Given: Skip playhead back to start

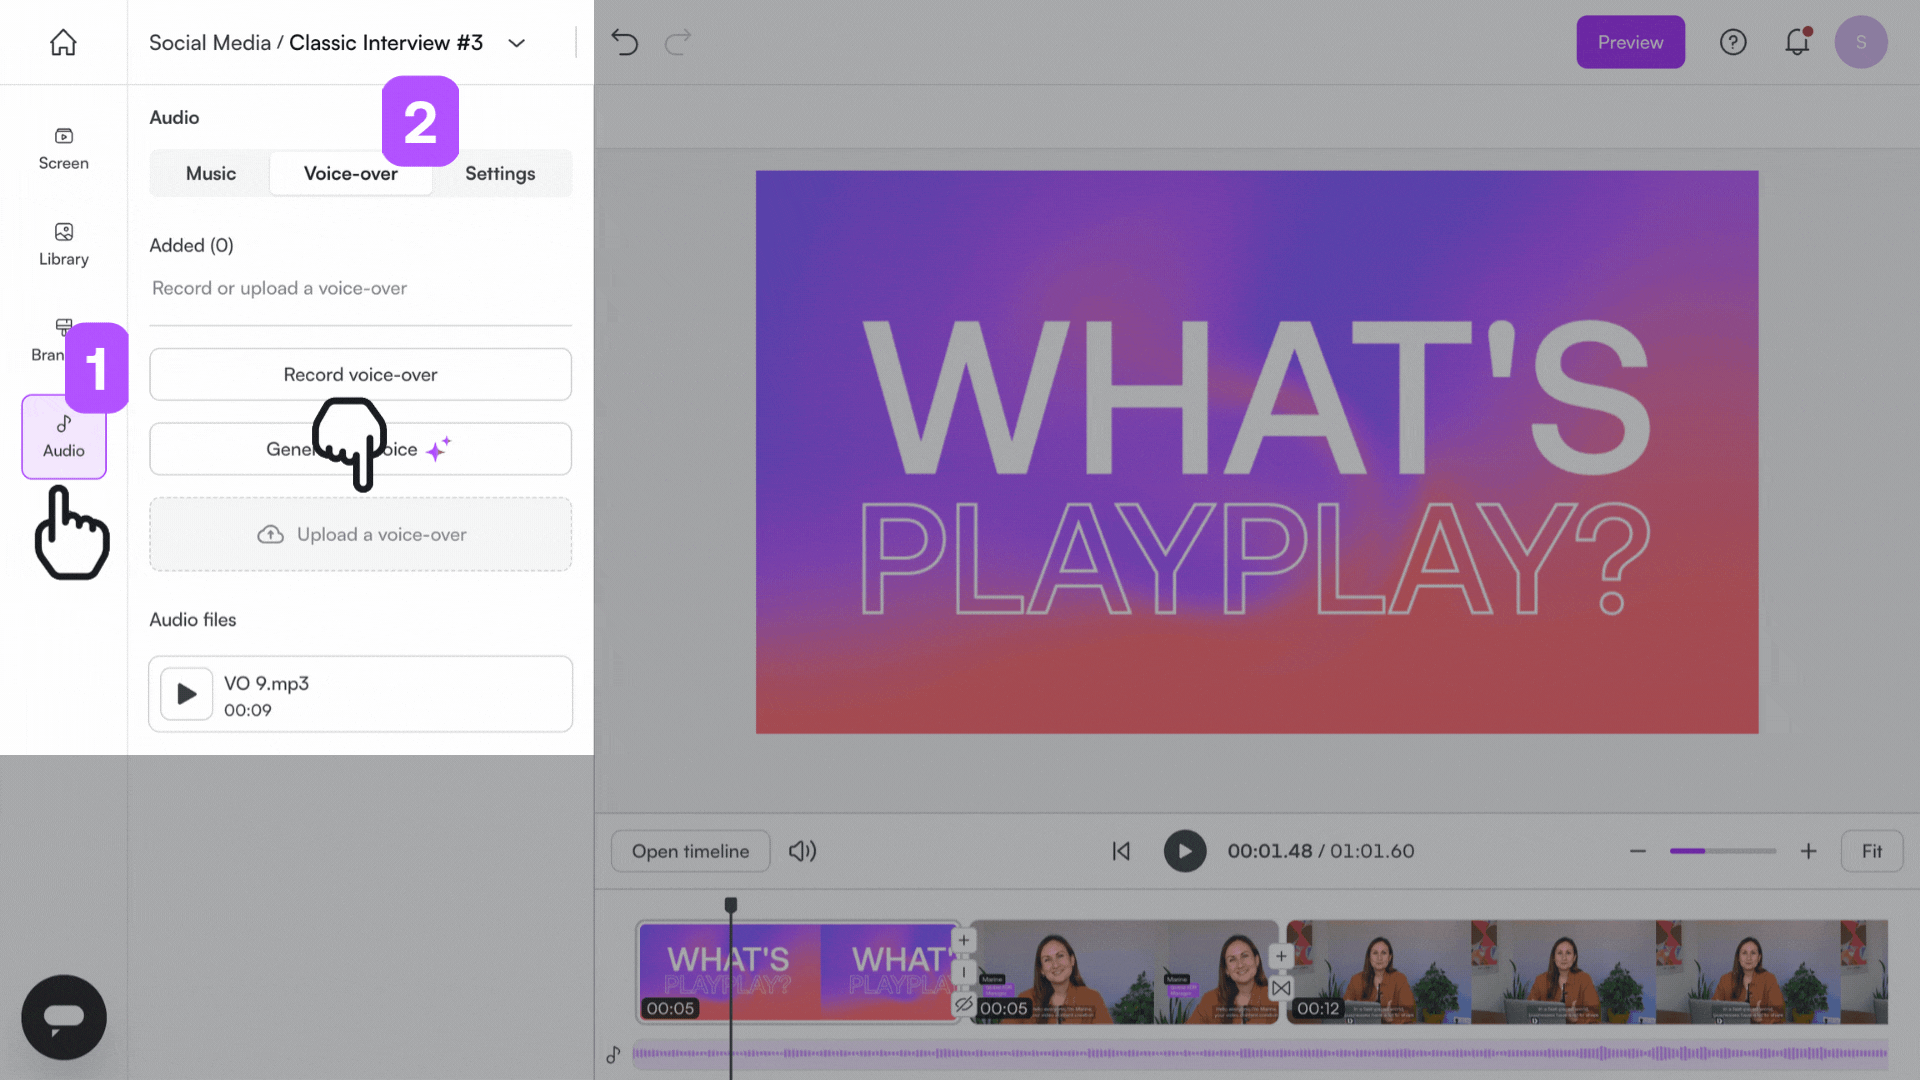Looking at the screenshot, I should tap(1121, 851).
